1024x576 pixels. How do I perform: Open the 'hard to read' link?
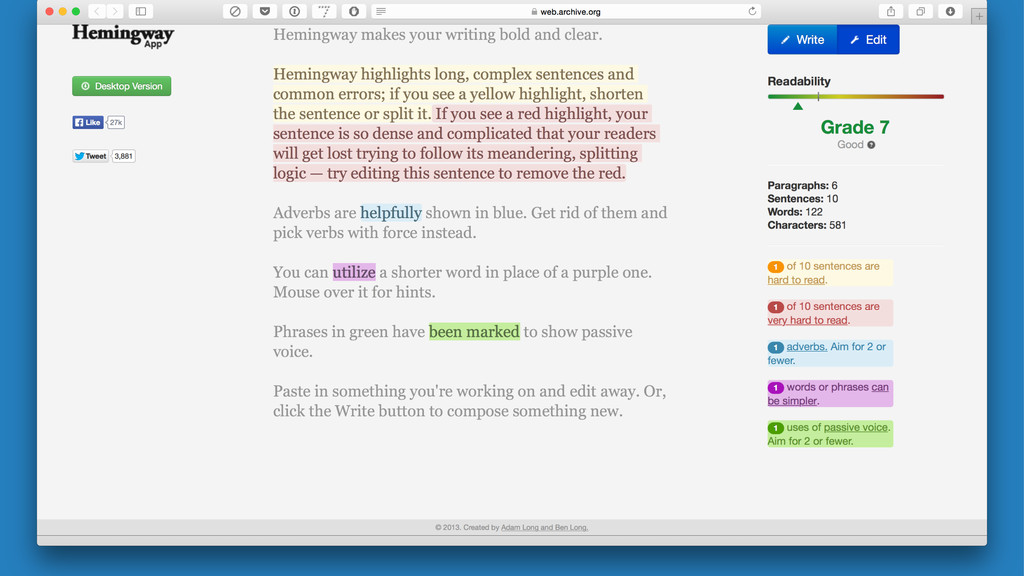click(796, 280)
